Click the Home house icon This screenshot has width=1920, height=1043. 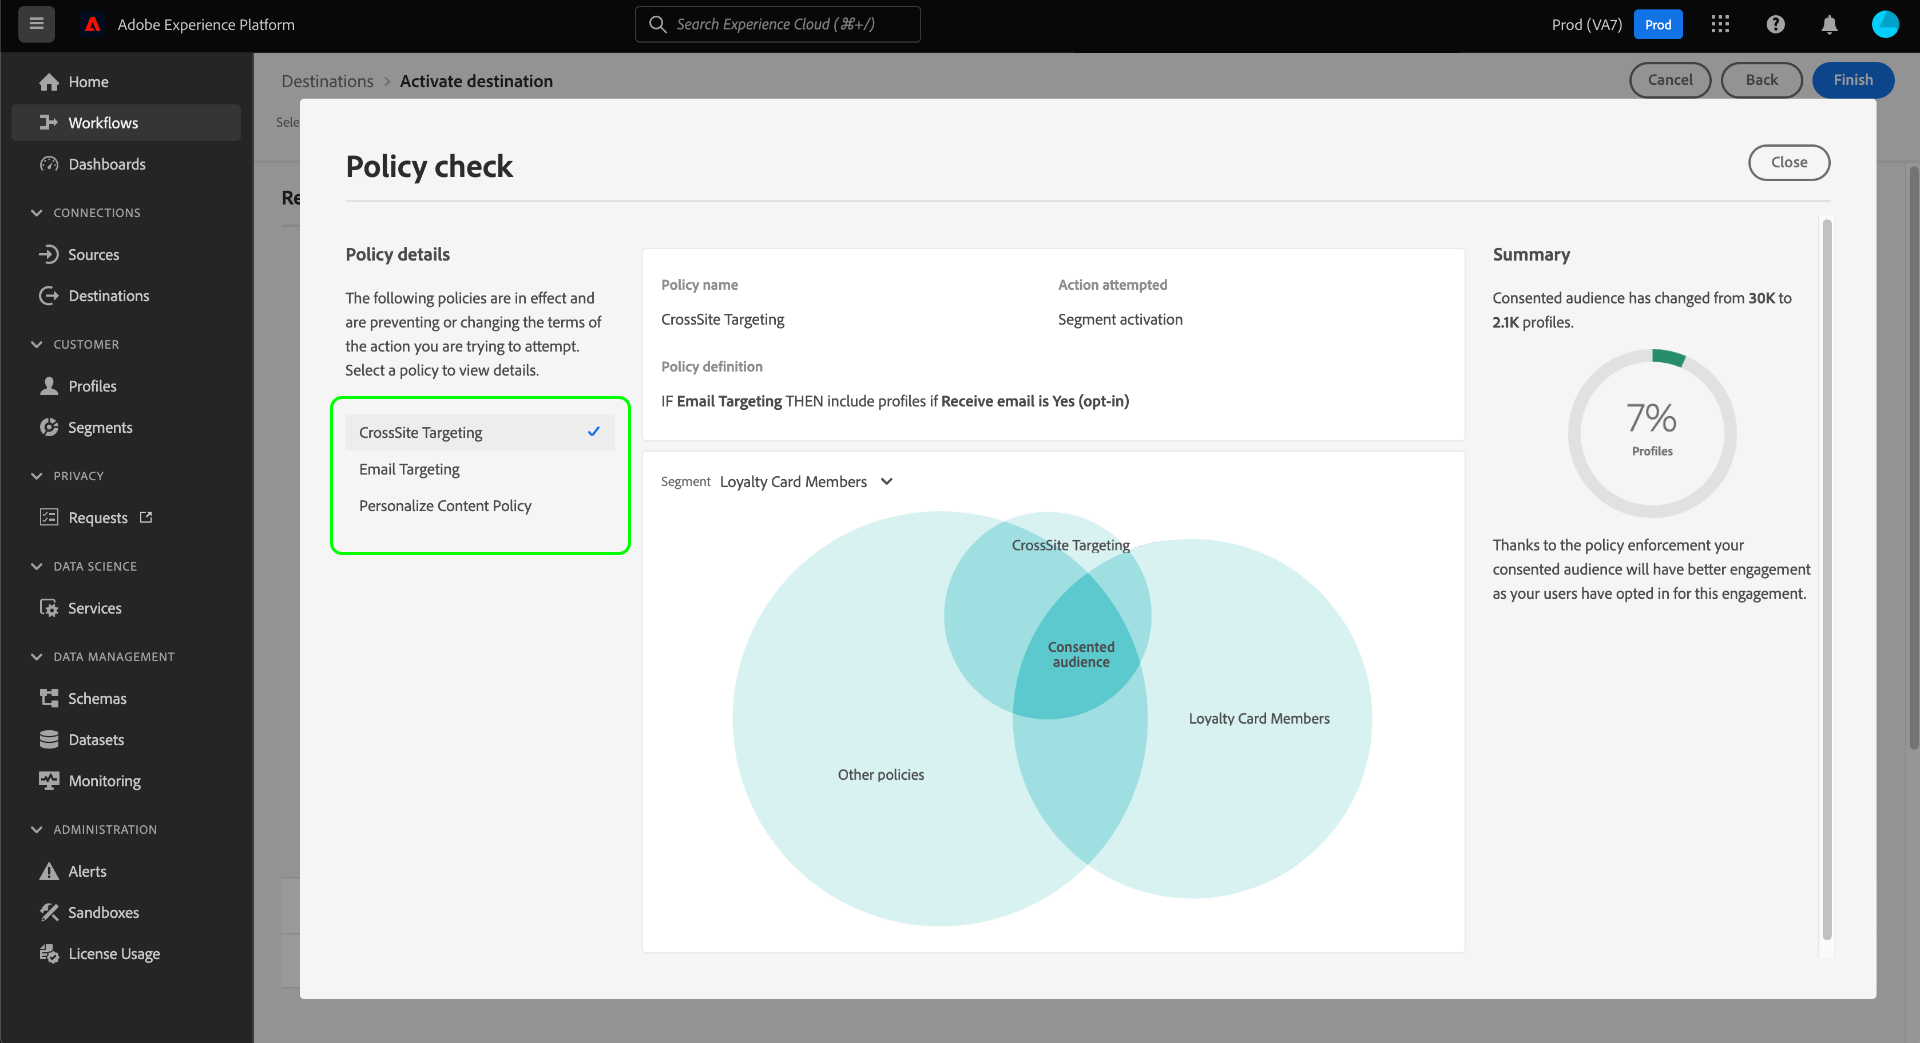coord(49,82)
